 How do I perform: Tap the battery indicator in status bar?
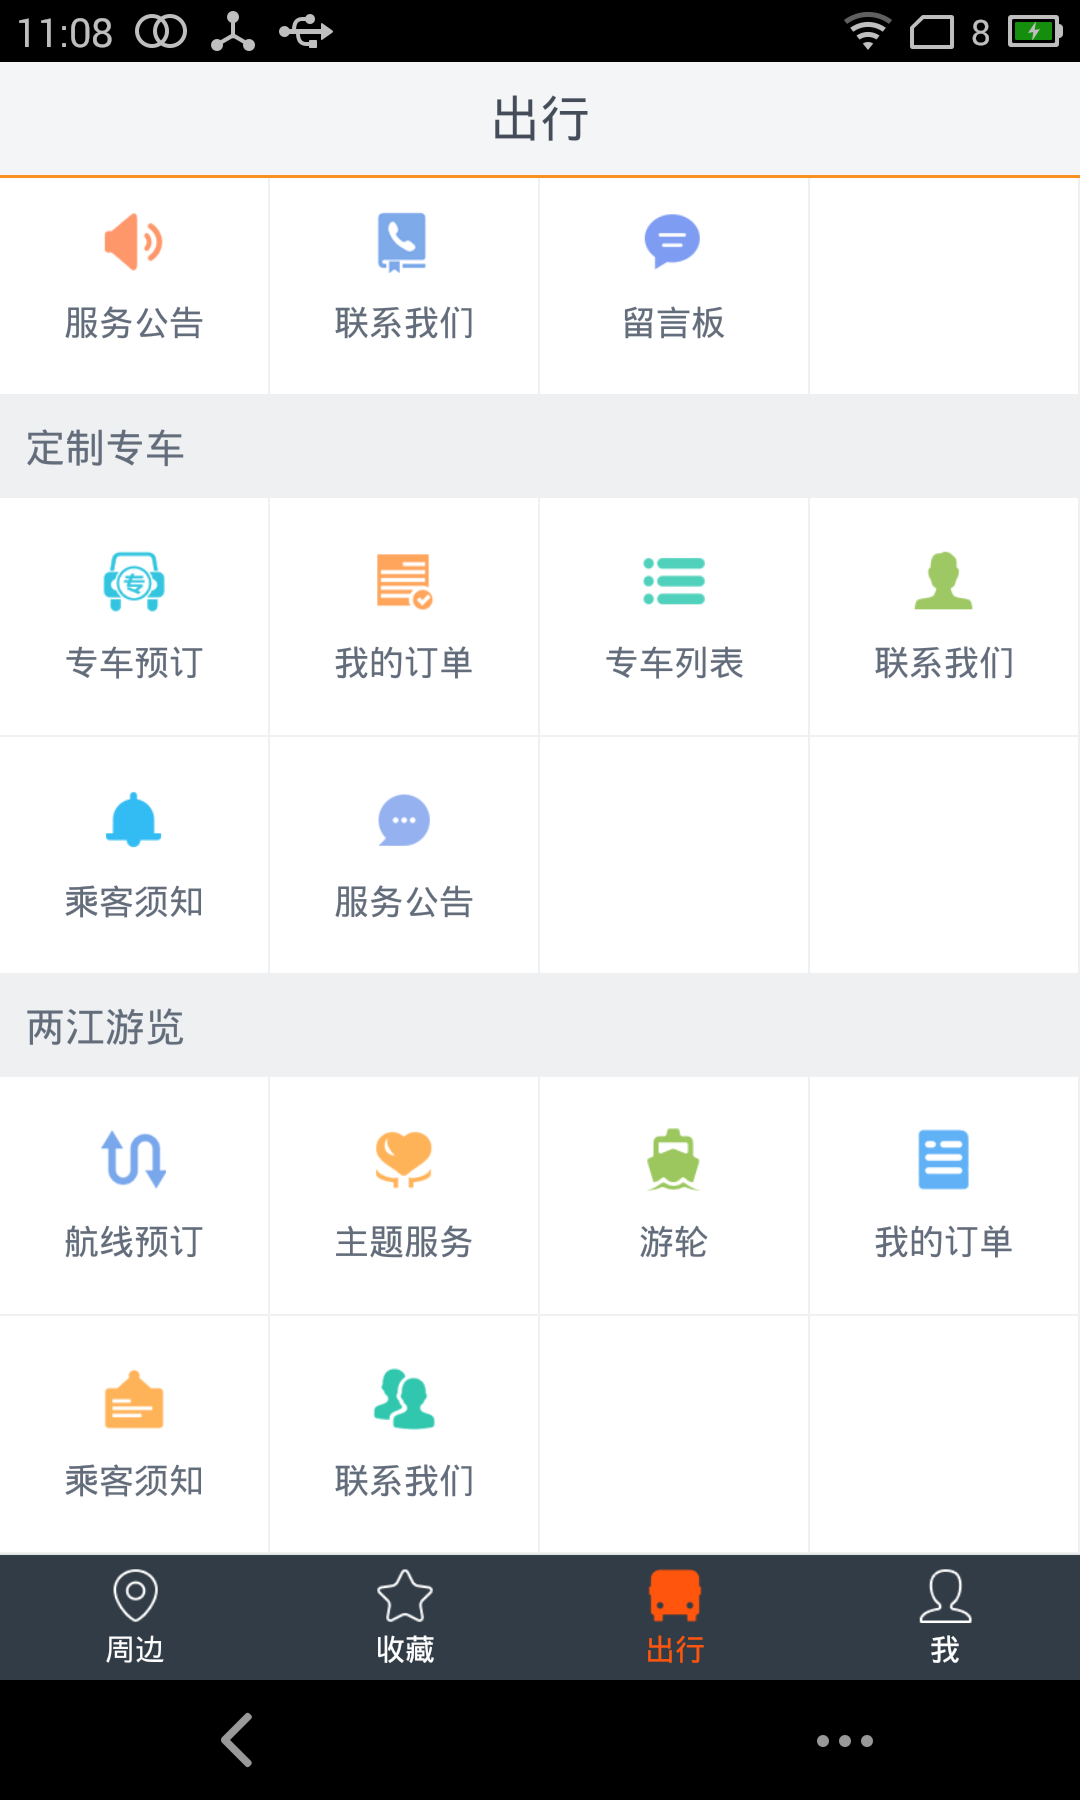(1035, 32)
